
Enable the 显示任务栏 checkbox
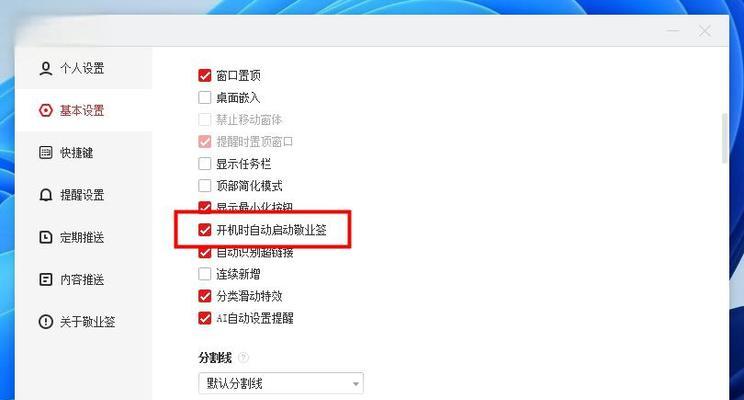(x=205, y=164)
